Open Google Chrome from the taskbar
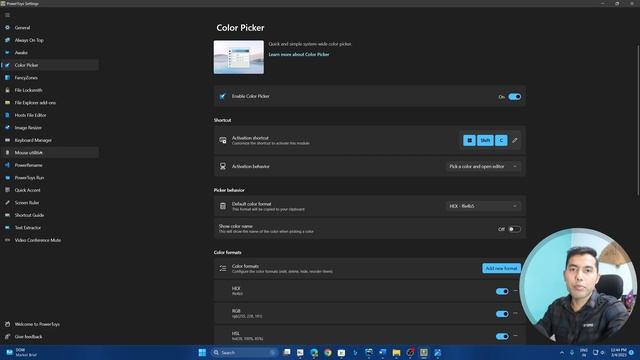Viewport: 640px width, 360px height. coord(328,353)
